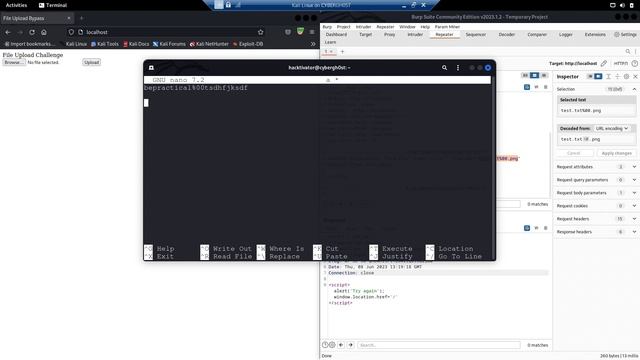Viewport: 640px width, 360px height.
Task: Open Inspector settings gear icon
Action: pos(627,76)
